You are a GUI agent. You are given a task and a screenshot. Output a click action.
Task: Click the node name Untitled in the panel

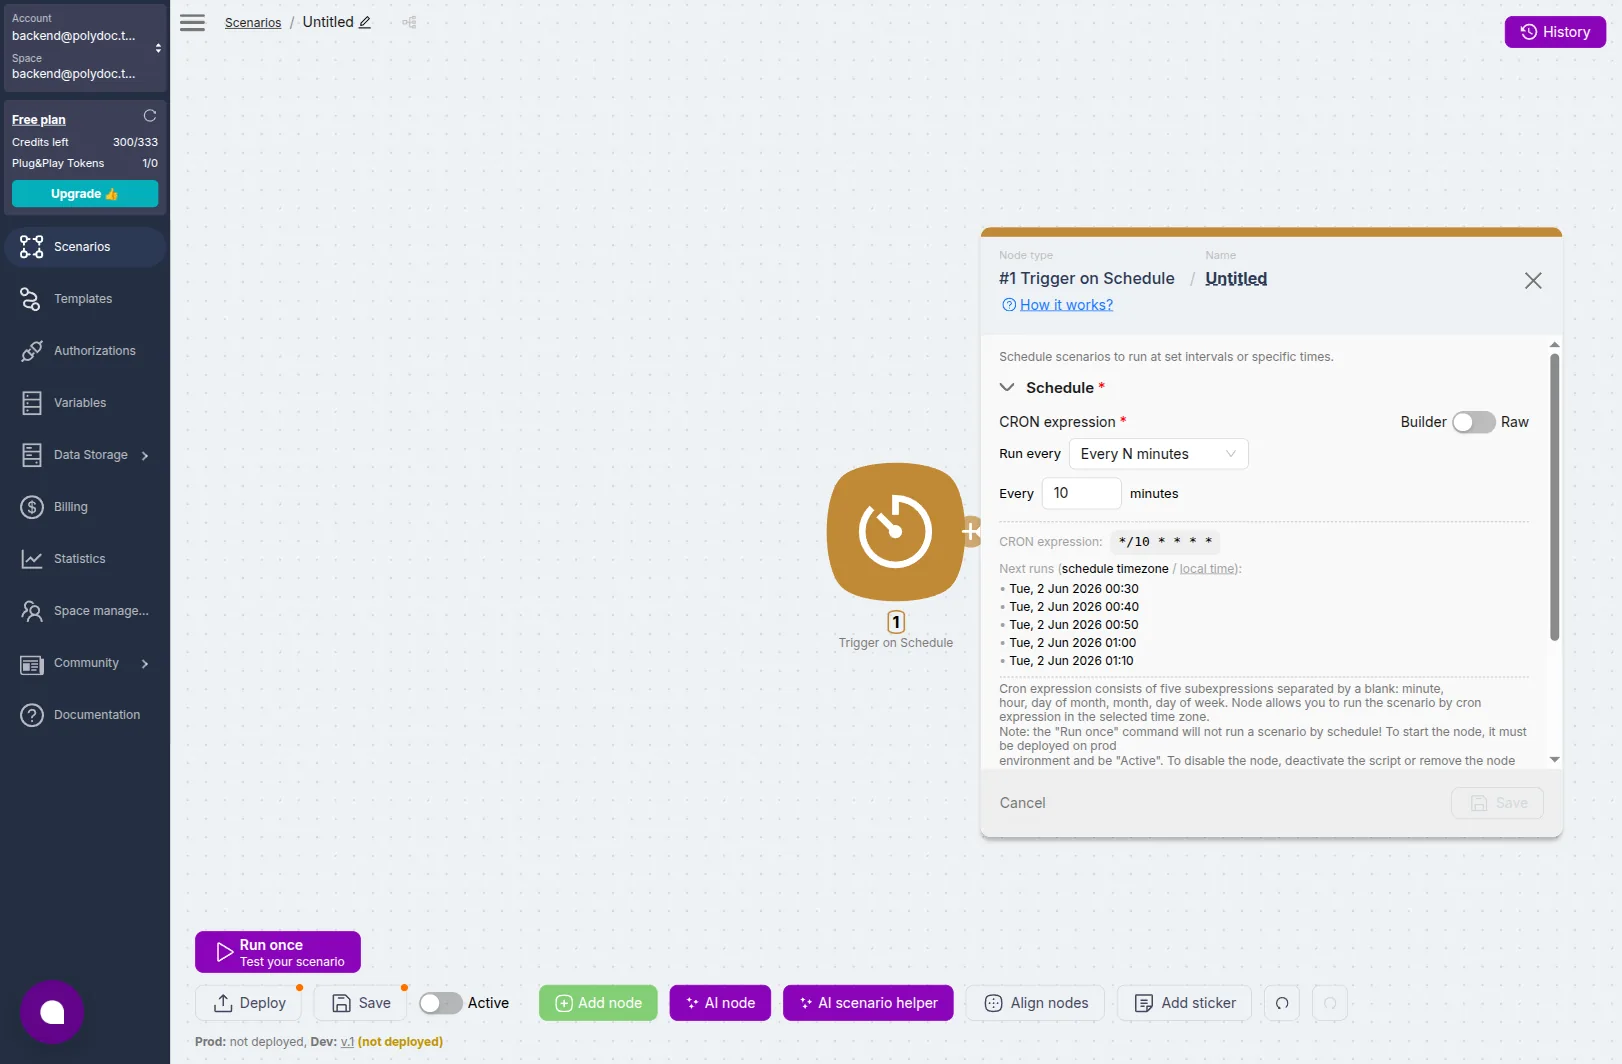[x=1236, y=279]
